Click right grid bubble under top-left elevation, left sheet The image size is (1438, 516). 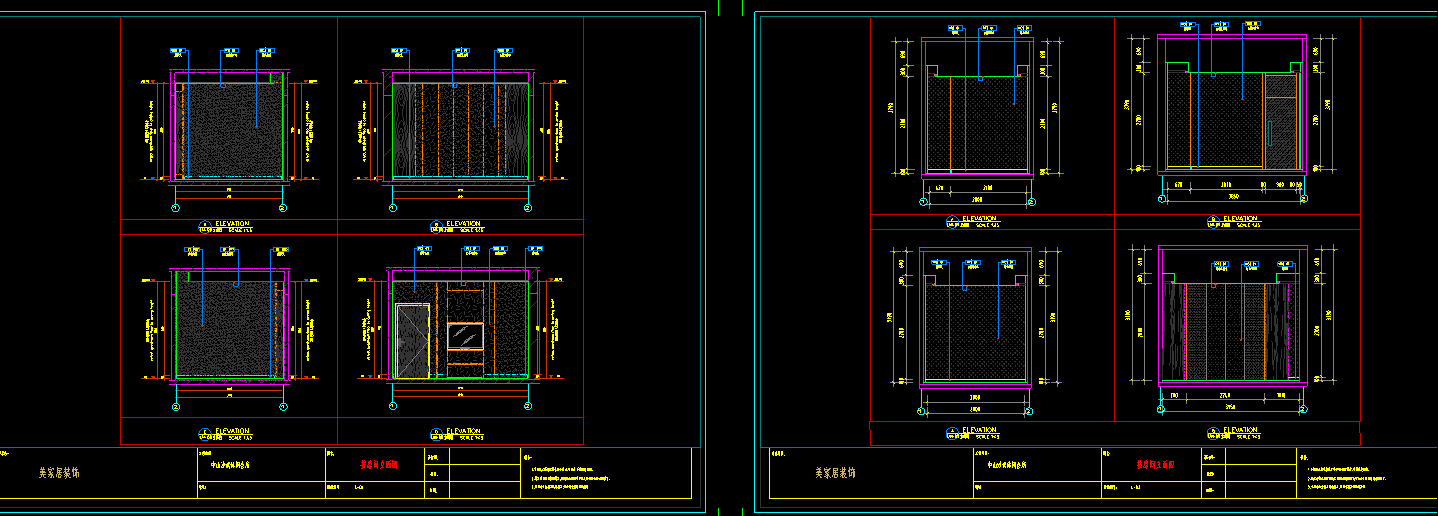pyautogui.click(x=283, y=208)
